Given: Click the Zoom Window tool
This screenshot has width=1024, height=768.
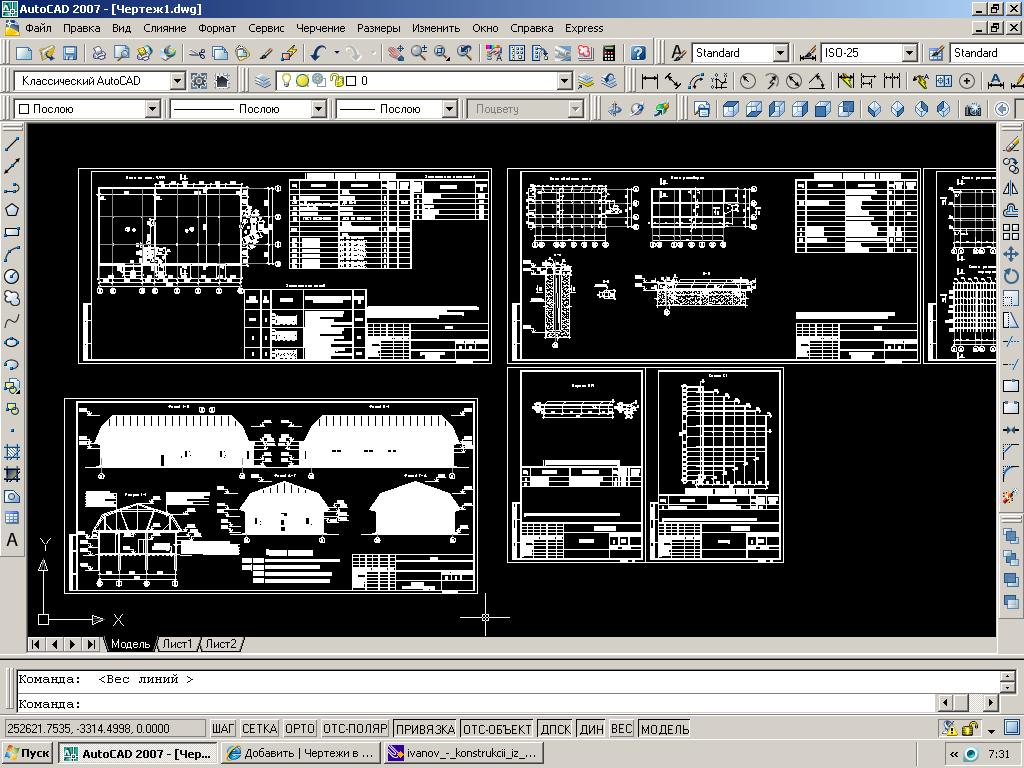Looking at the screenshot, I should pos(441,53).
